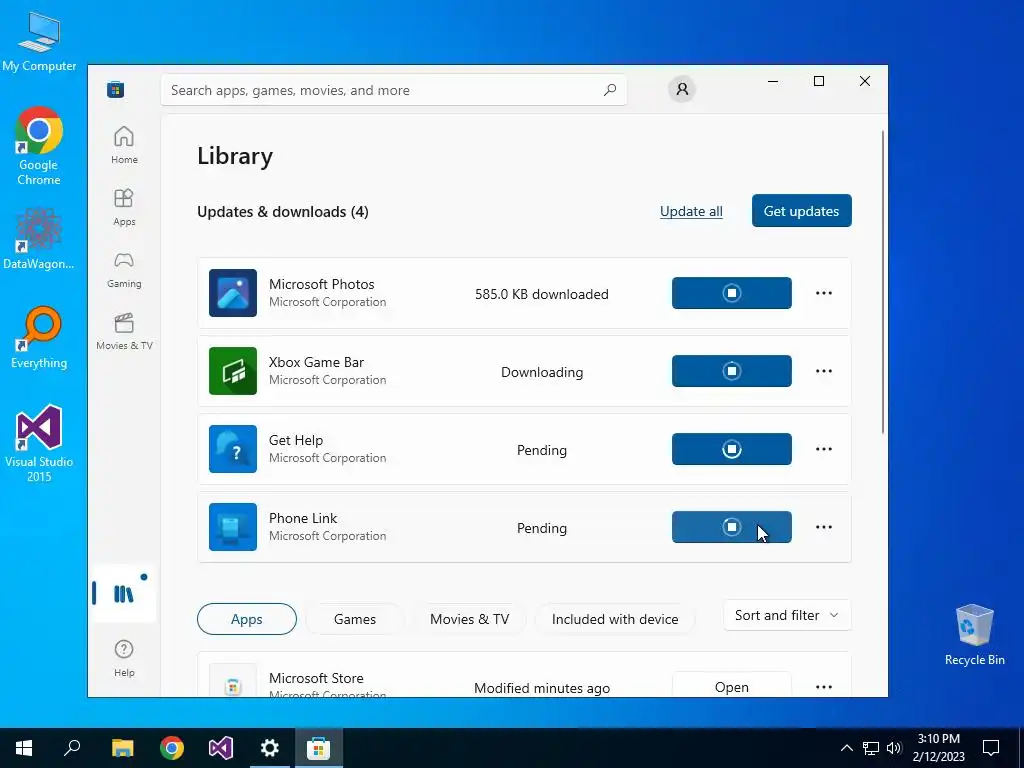
Task: Click the Phone Link app icon
Action: pyautogui.click(x=233, y=527)
